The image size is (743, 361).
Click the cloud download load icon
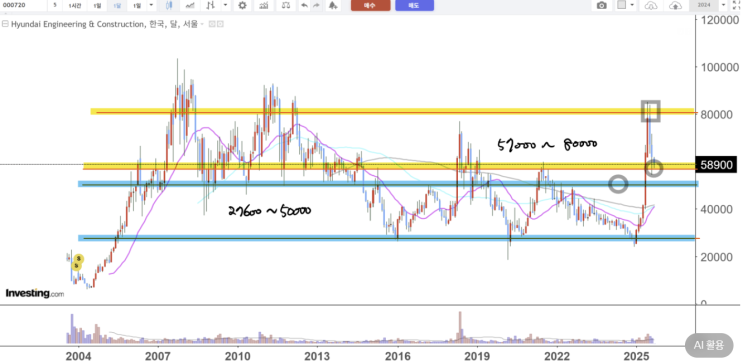point(651,5)
